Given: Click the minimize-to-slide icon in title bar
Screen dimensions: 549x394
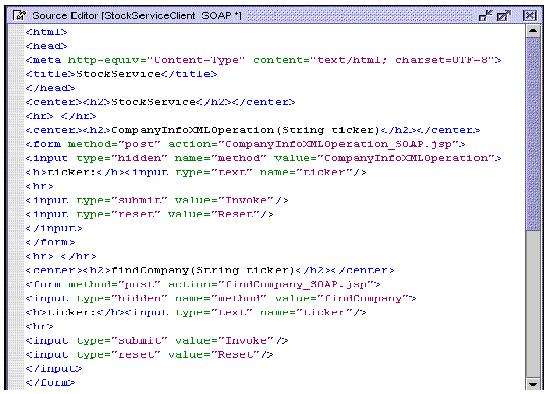Looking at the screenshot, I should pos(485,15).
